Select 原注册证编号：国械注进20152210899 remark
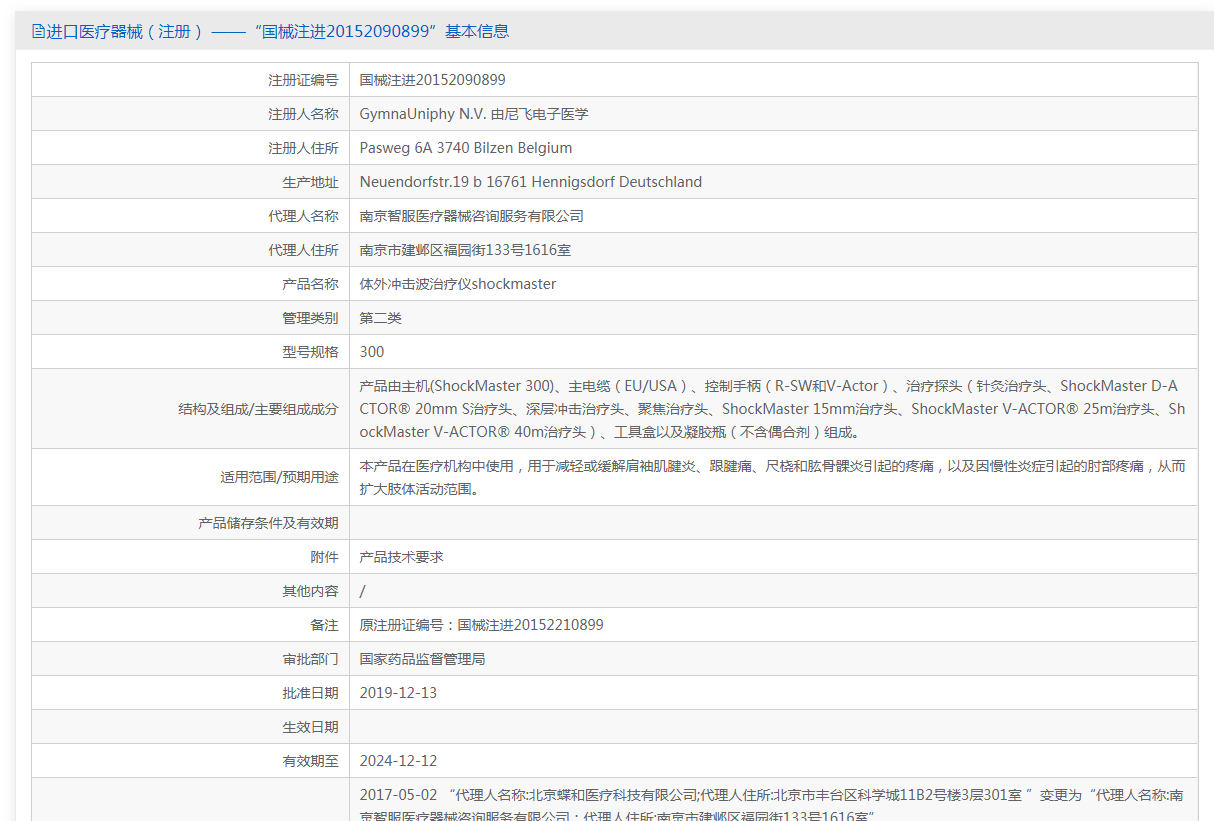 coord(482,625)
